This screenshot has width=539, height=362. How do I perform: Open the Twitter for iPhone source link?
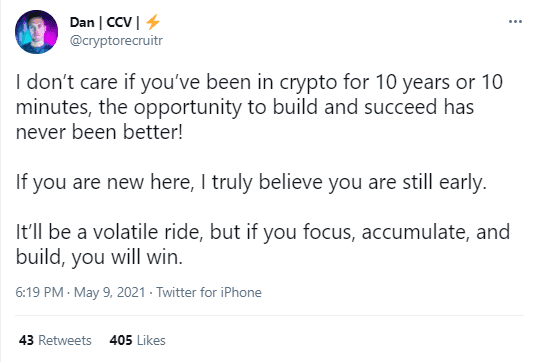tap(209, 293)
